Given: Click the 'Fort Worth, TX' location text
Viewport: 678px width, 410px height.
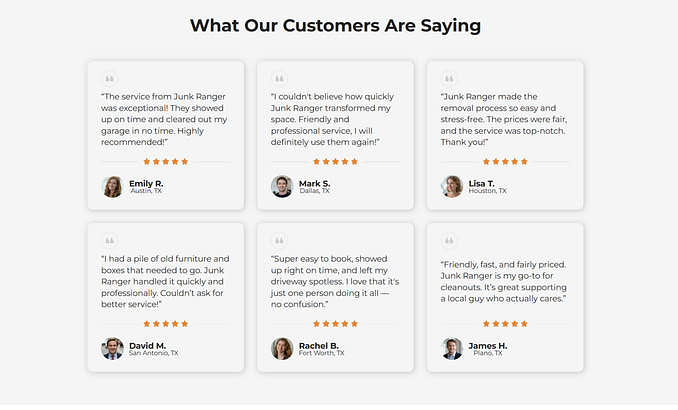Looking at the screenshot, I should [321, 353].
